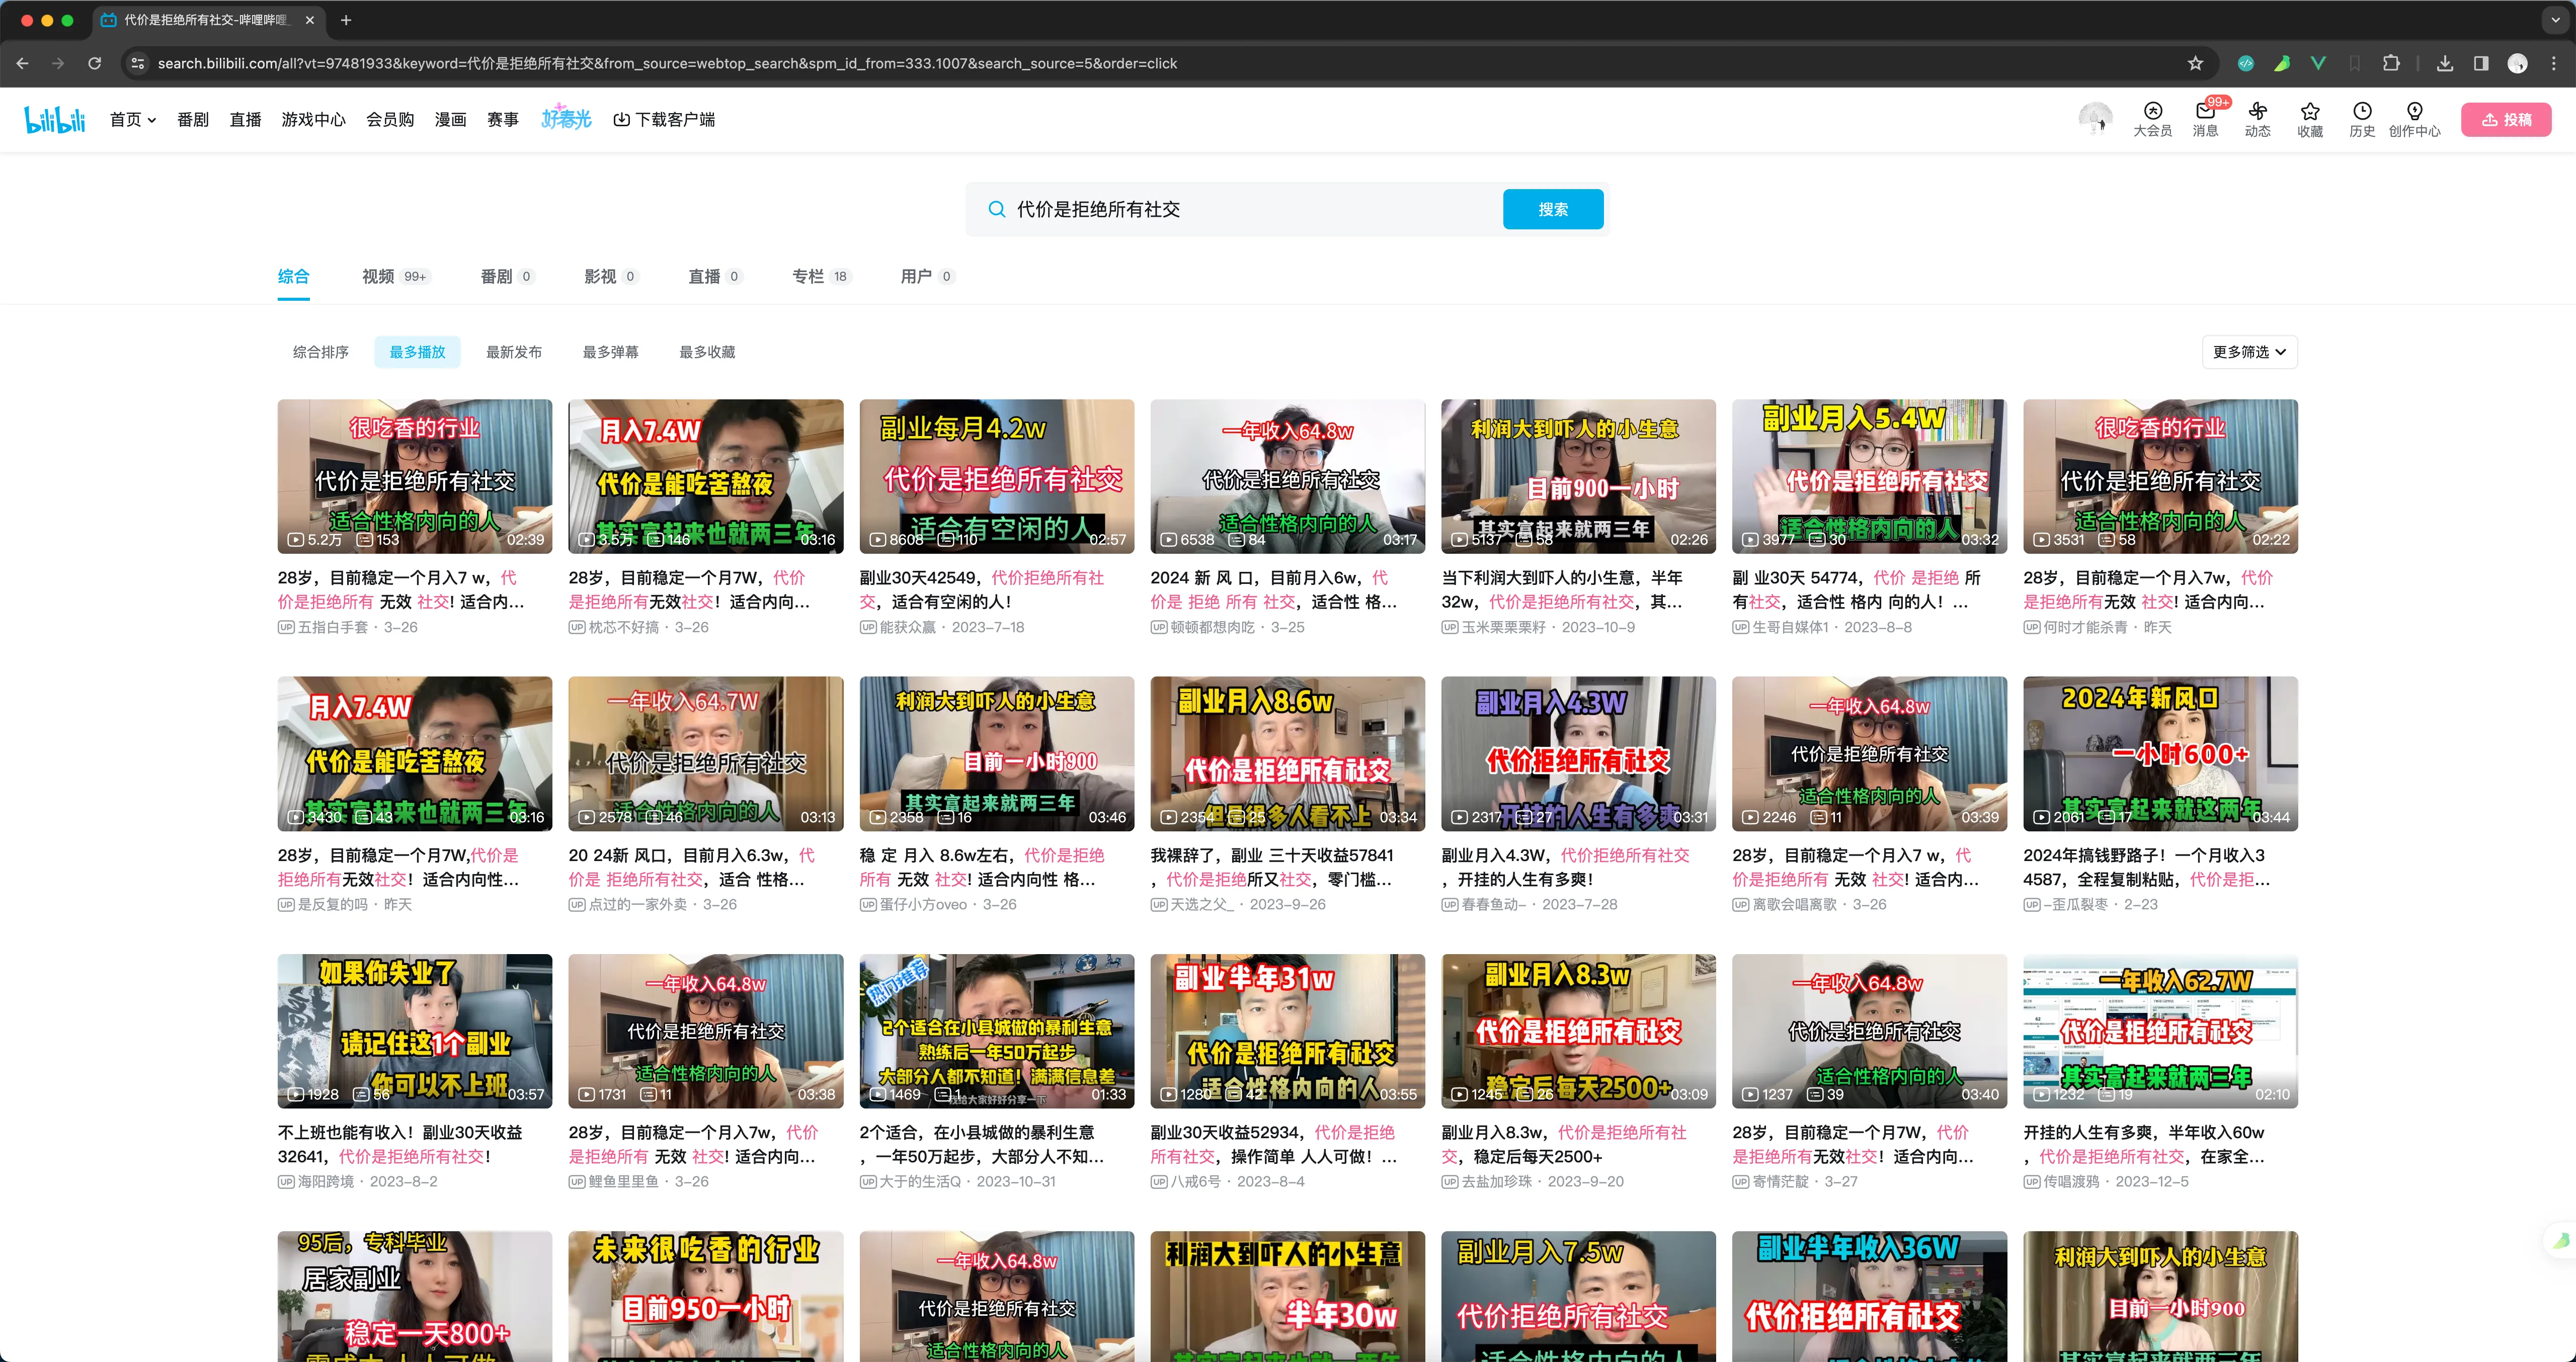This screenshot has width=2576, height=1362.
Task: Open the 大会员 icon in header
Action: point(2152,119)
